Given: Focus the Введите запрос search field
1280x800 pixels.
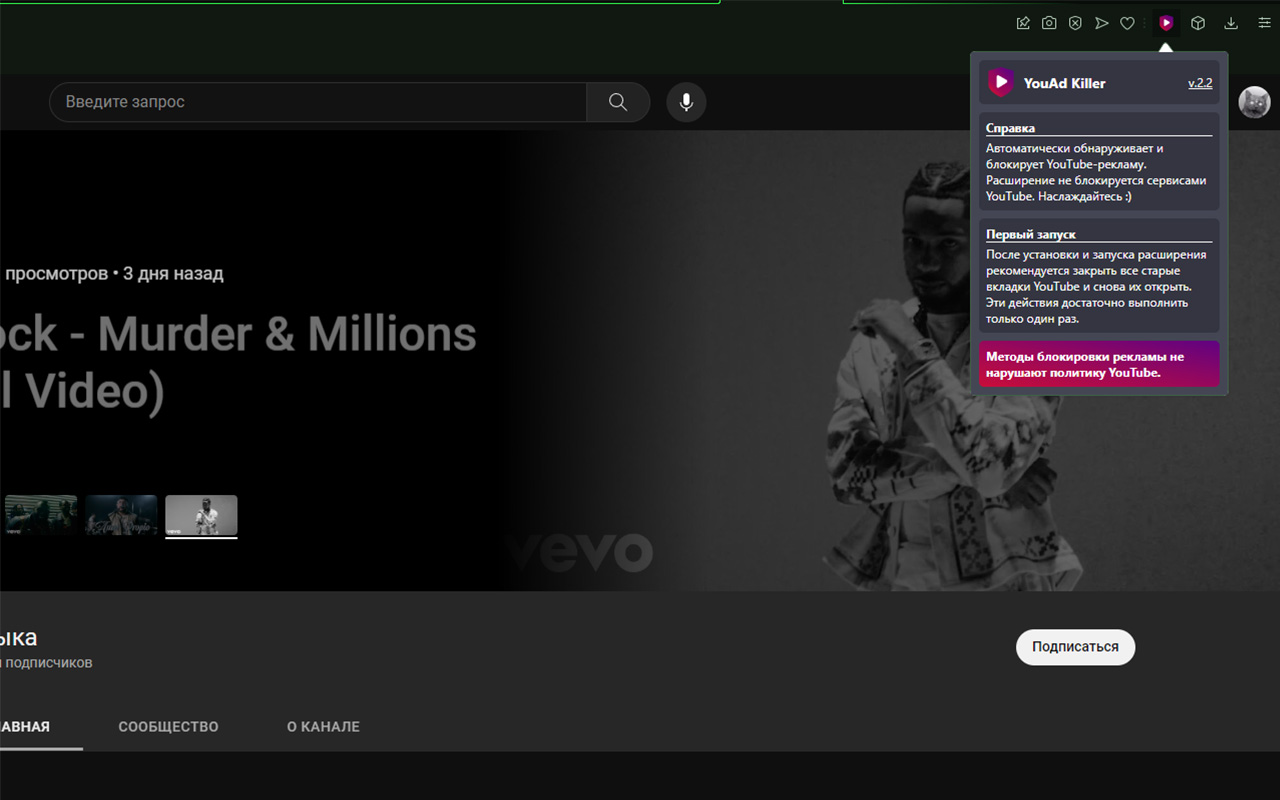Looking at the screenshot, I should click(x=318, y=102).
